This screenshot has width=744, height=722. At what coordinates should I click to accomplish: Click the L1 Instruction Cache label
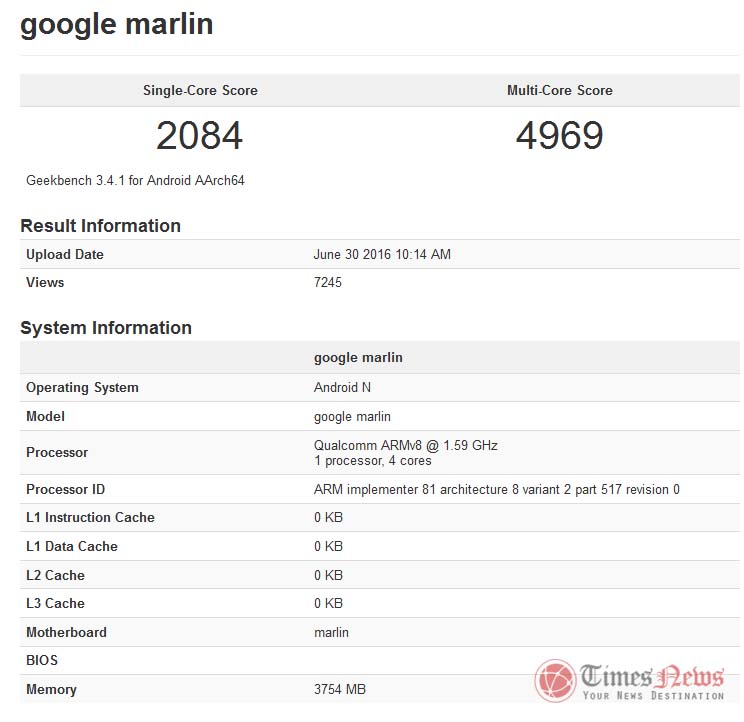coord(90,517)
